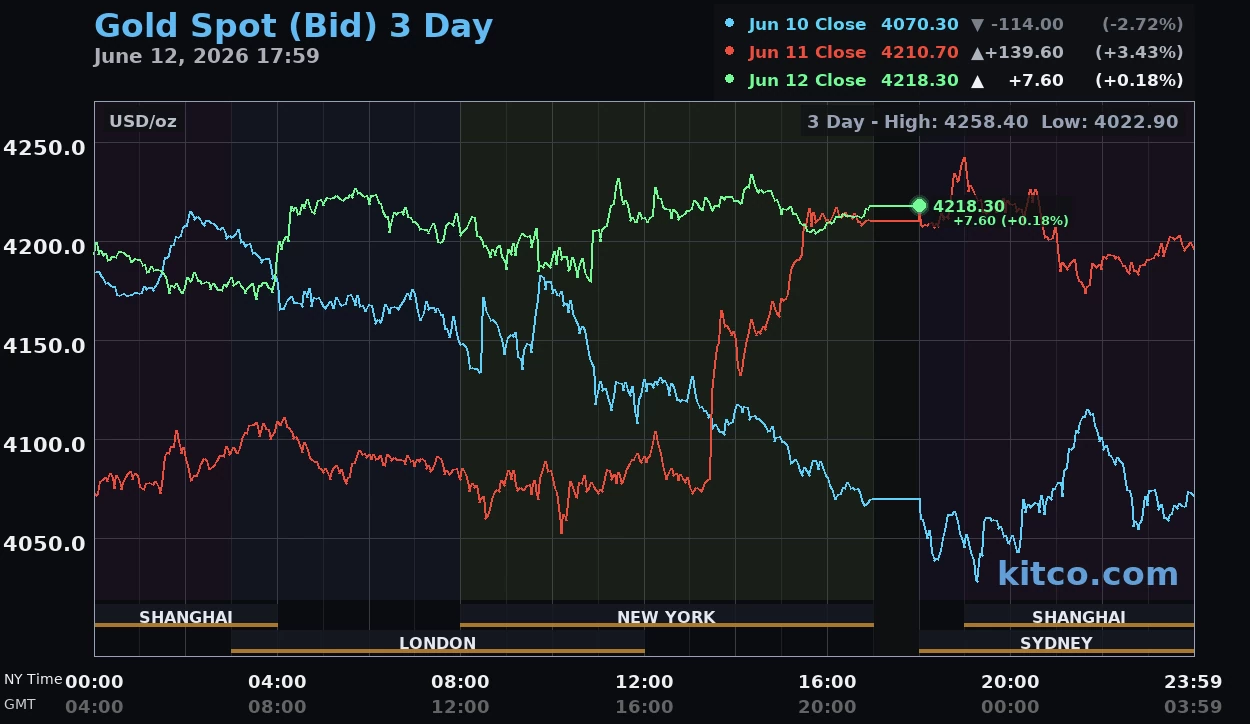This screenshot has width=1250, height=724.
Task: Select the Jun 11 Close legend label
Action: pyautogui.click(x=807, y=52)
